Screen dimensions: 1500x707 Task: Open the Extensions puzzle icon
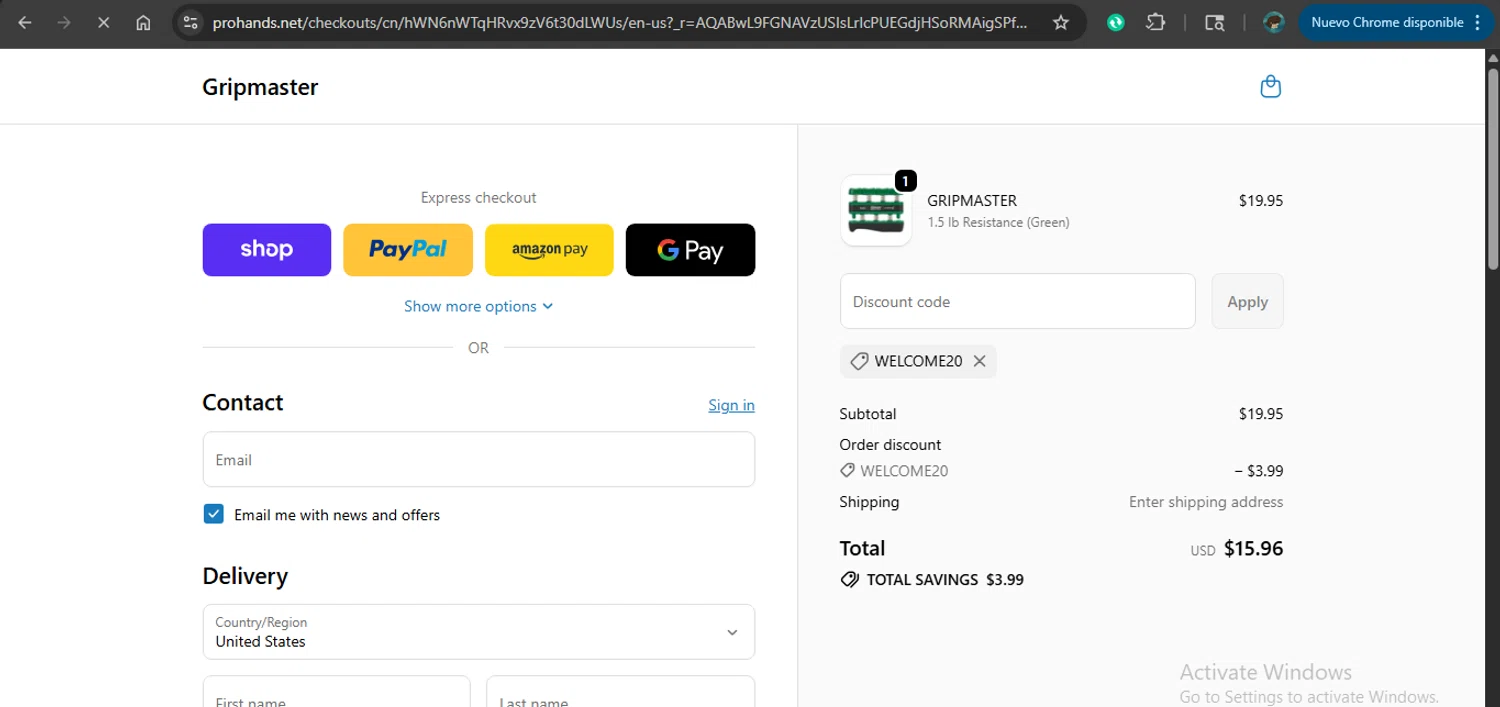click(1155, 22)
